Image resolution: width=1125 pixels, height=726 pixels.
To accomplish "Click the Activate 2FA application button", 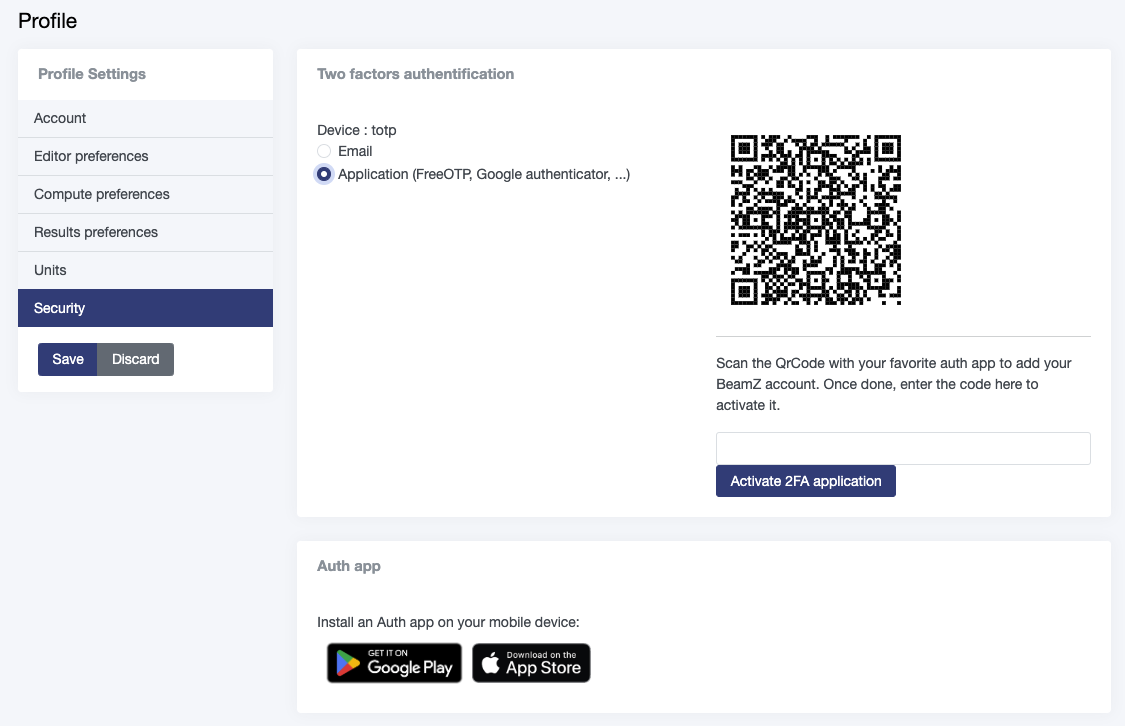I will coord(805,481).
